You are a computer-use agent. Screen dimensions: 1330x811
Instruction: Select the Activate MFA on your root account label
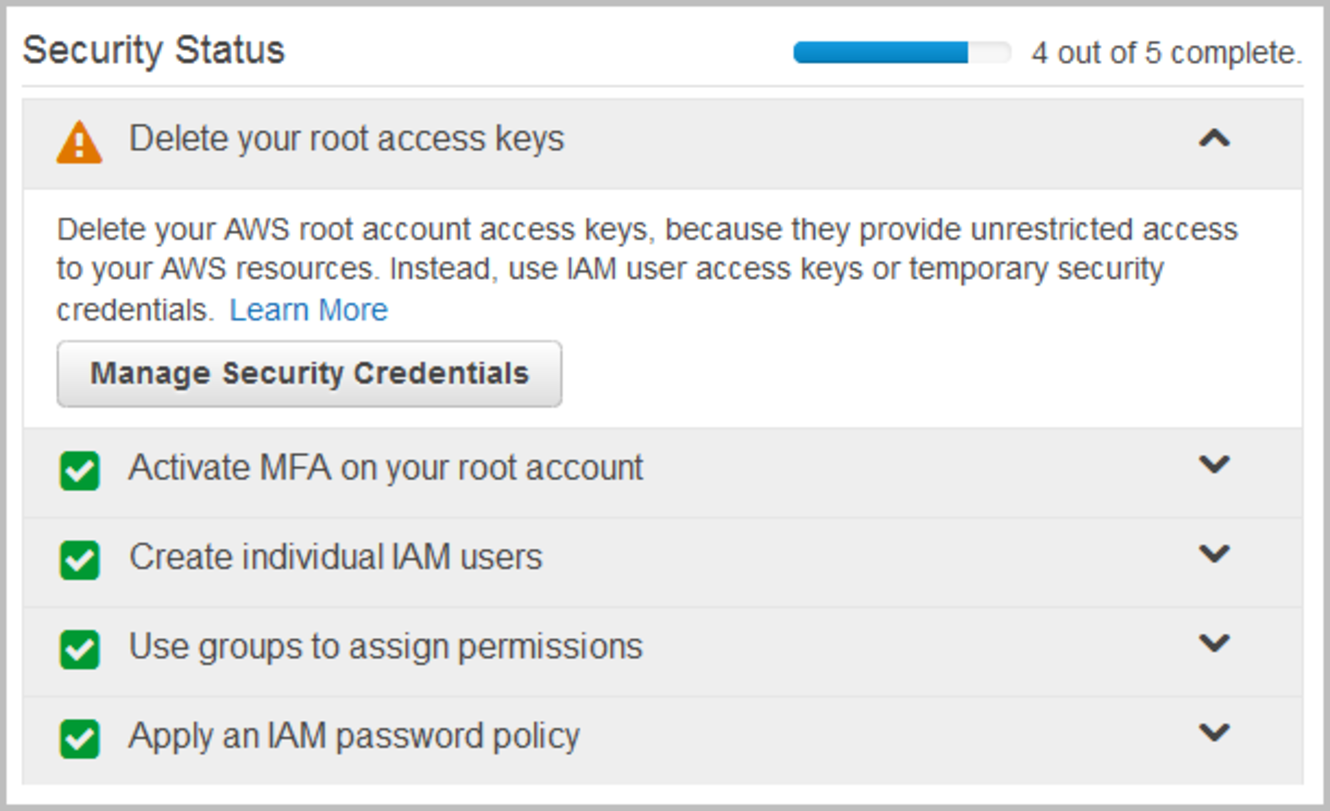pos(386,468)
